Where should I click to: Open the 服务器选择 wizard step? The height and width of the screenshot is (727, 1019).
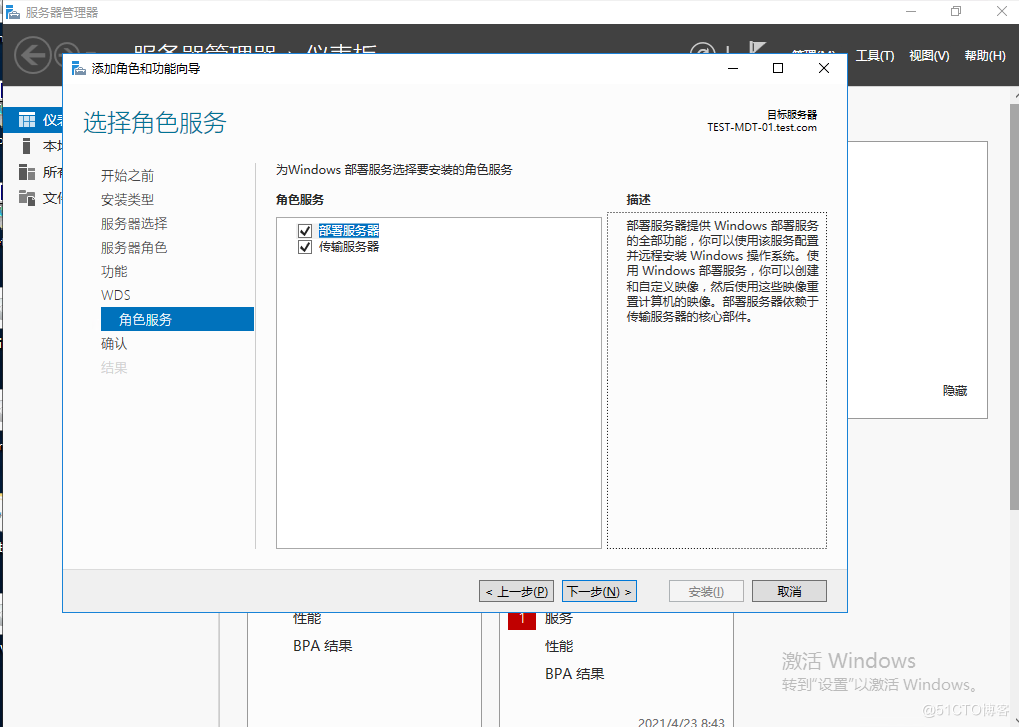134,223
